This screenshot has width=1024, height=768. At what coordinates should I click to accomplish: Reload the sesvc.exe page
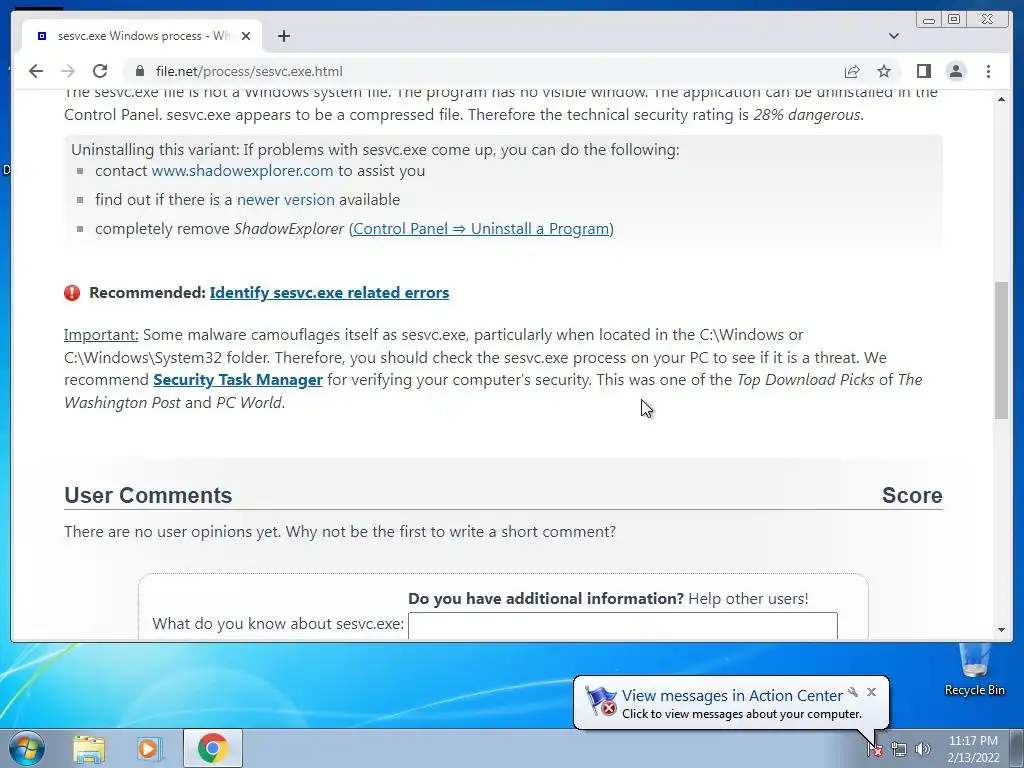(100, 71)
